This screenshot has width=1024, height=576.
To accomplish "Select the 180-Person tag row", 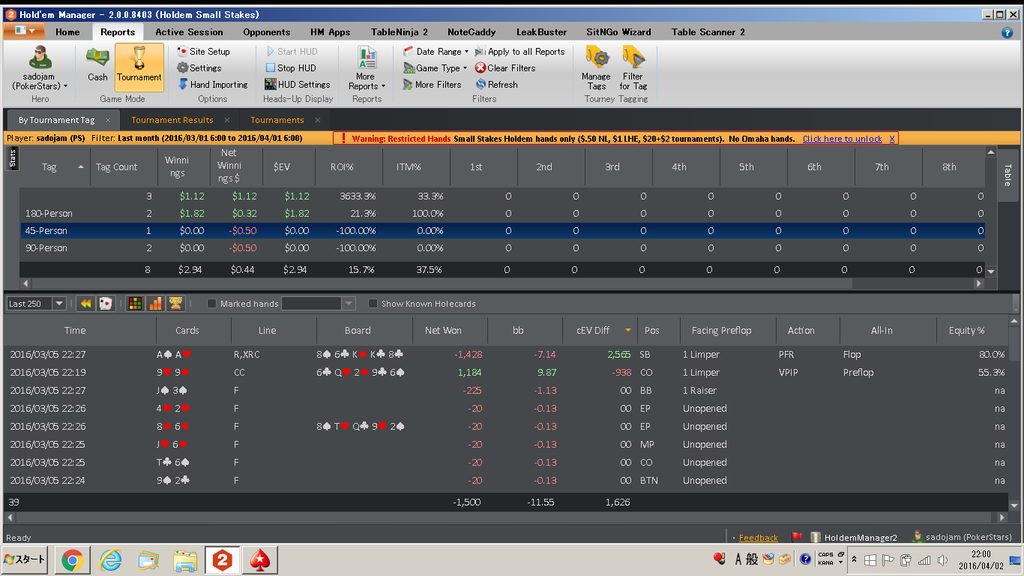I will pos(502,214).
